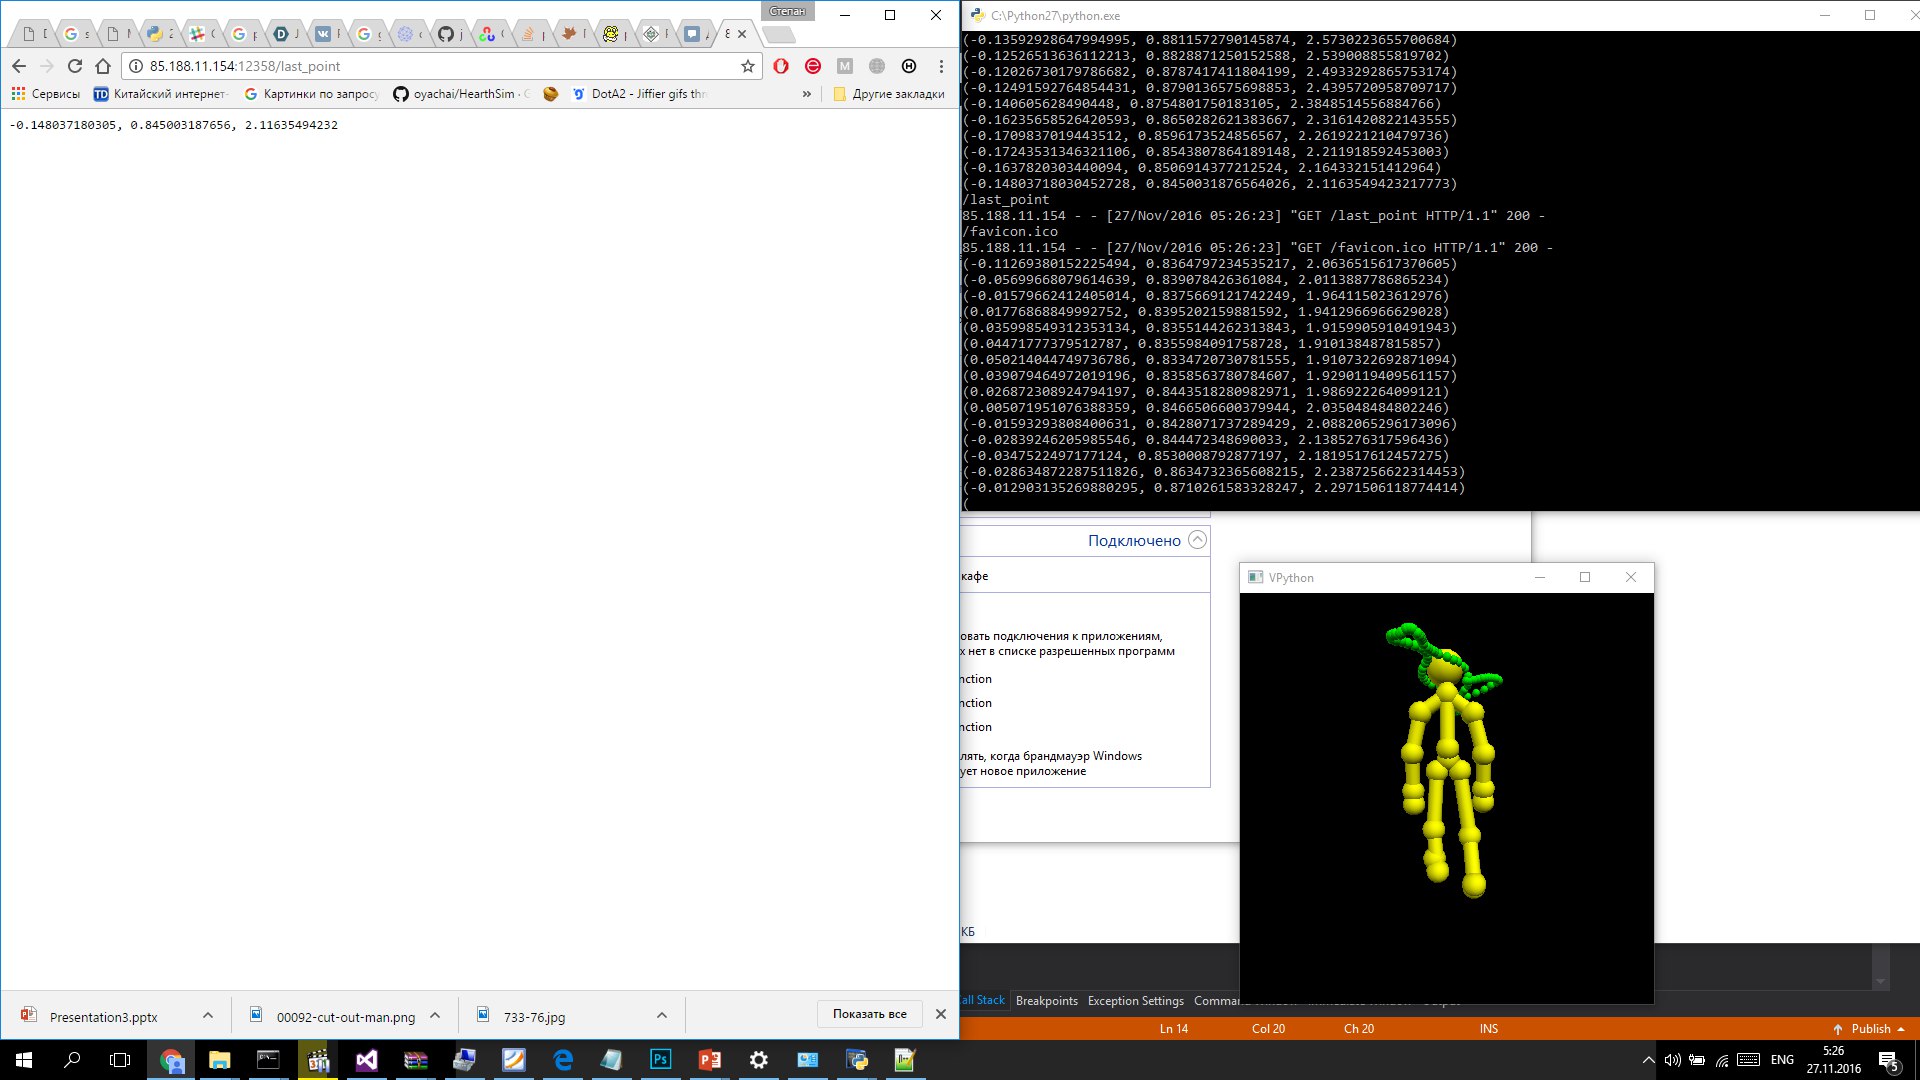Open Photoshop from taskbar
This screenshot has height=1080, width=1920.
660,1060
